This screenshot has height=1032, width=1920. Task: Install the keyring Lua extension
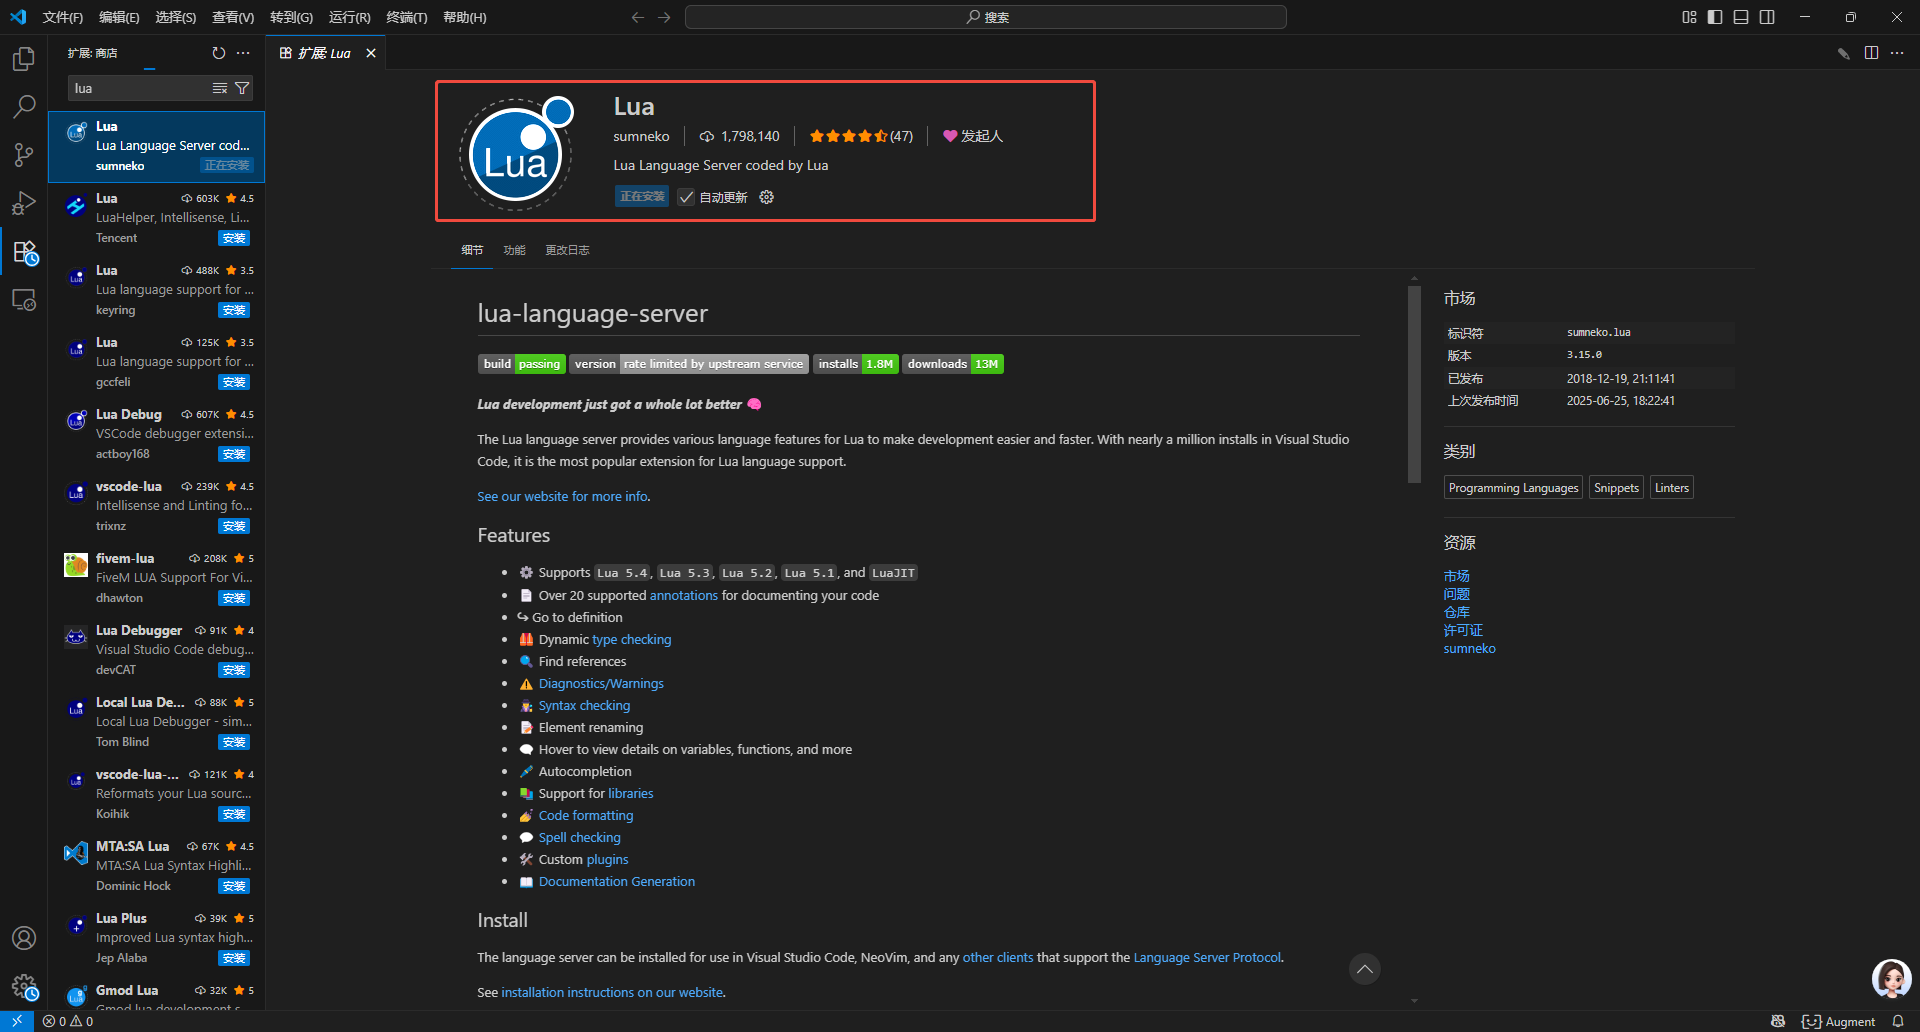click(x=234, y=310)
